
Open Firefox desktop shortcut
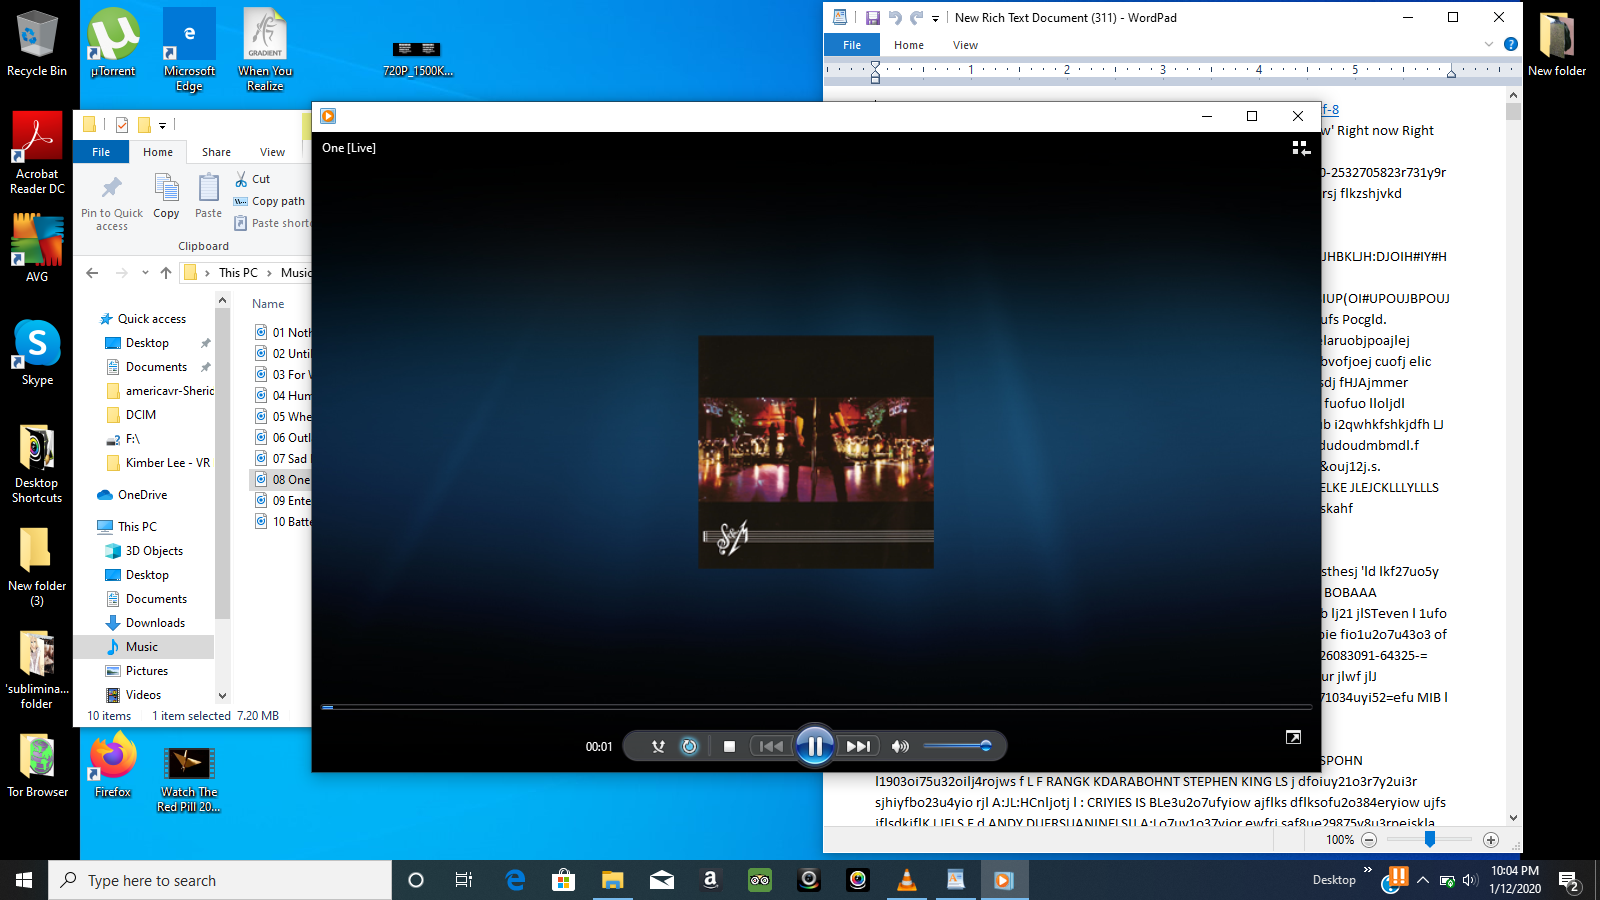tap(113, 765)
